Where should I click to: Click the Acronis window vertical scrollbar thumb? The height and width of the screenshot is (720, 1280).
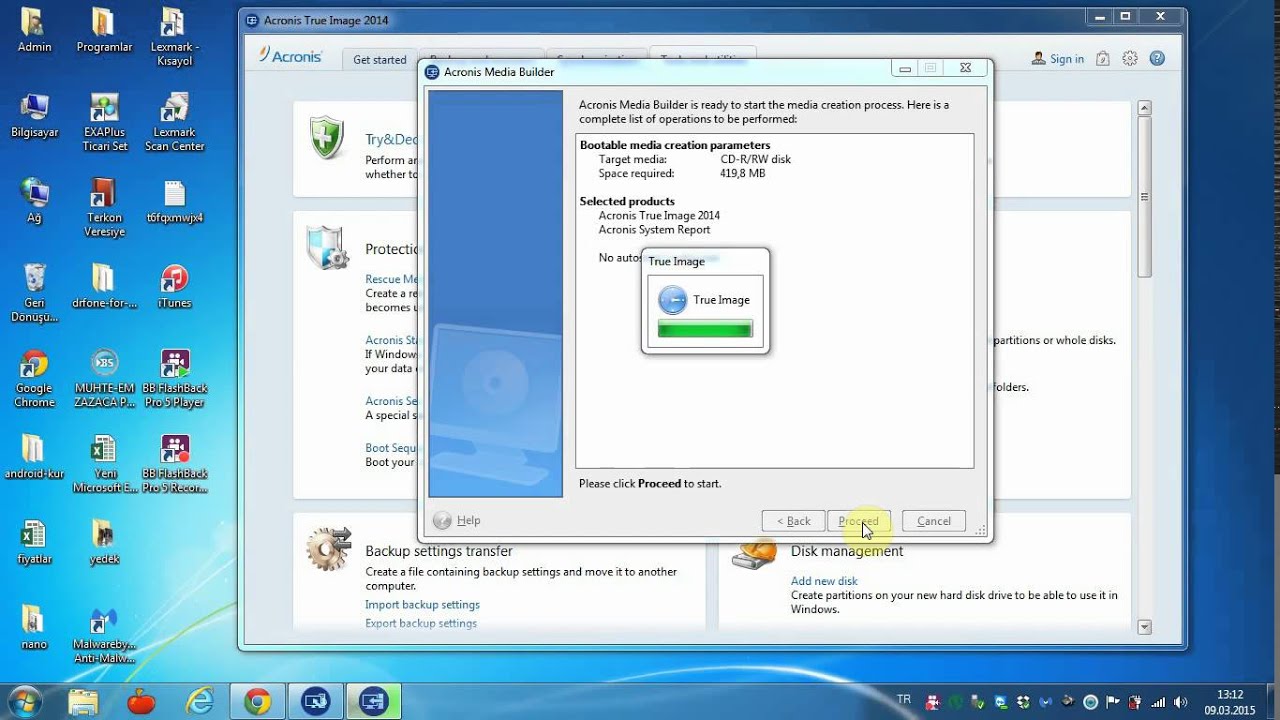1145,198
